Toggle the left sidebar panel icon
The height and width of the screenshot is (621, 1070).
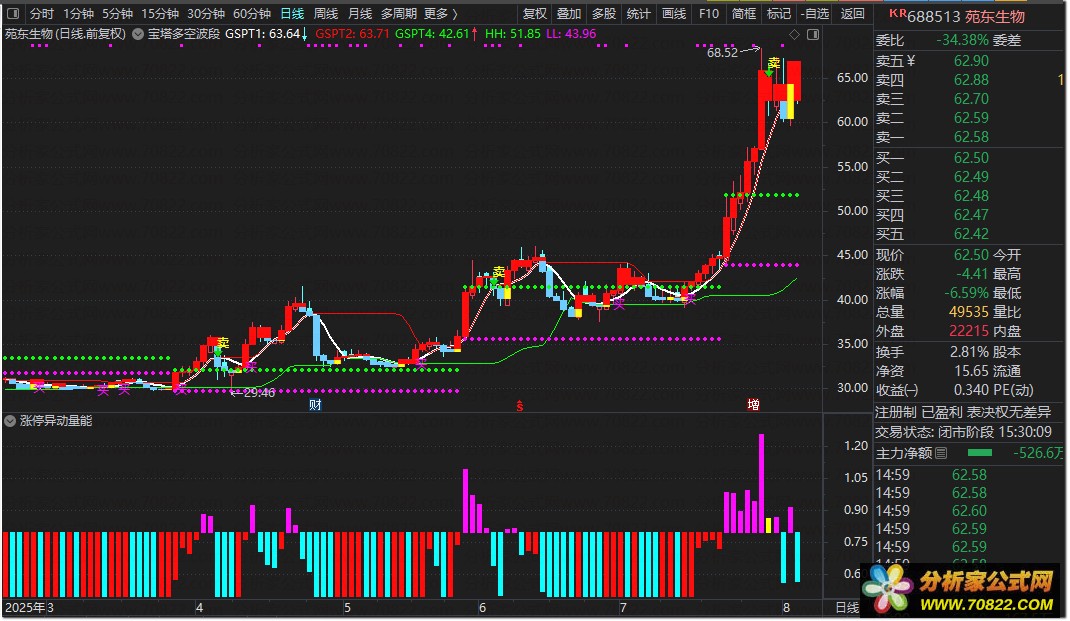(13, 14)
